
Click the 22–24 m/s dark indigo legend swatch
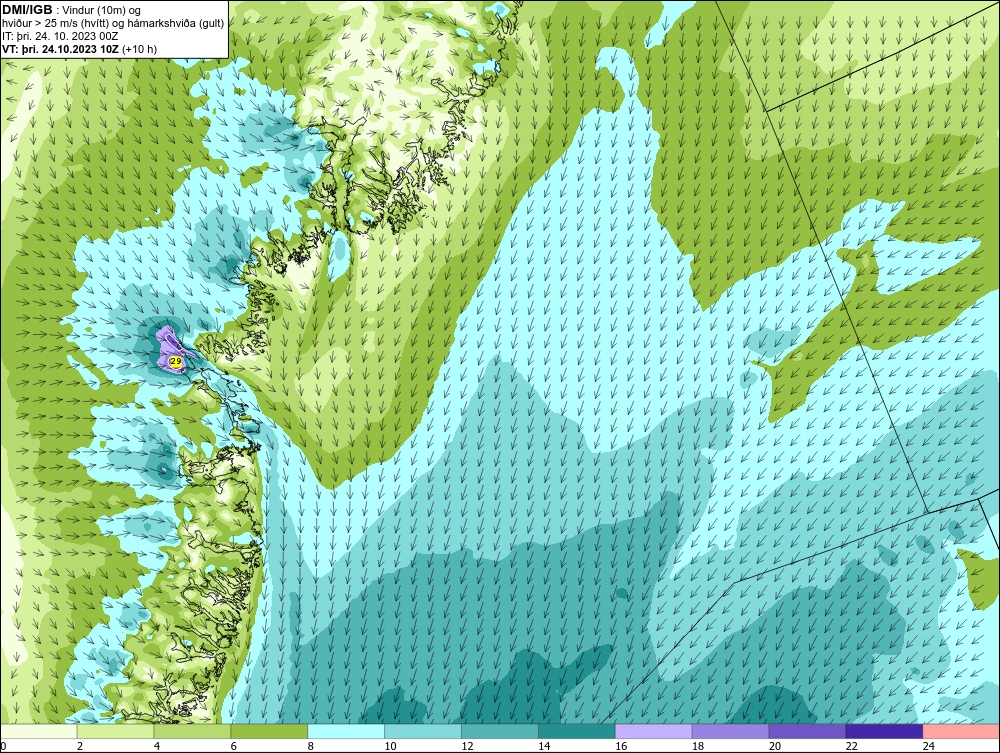pos(885,731)
